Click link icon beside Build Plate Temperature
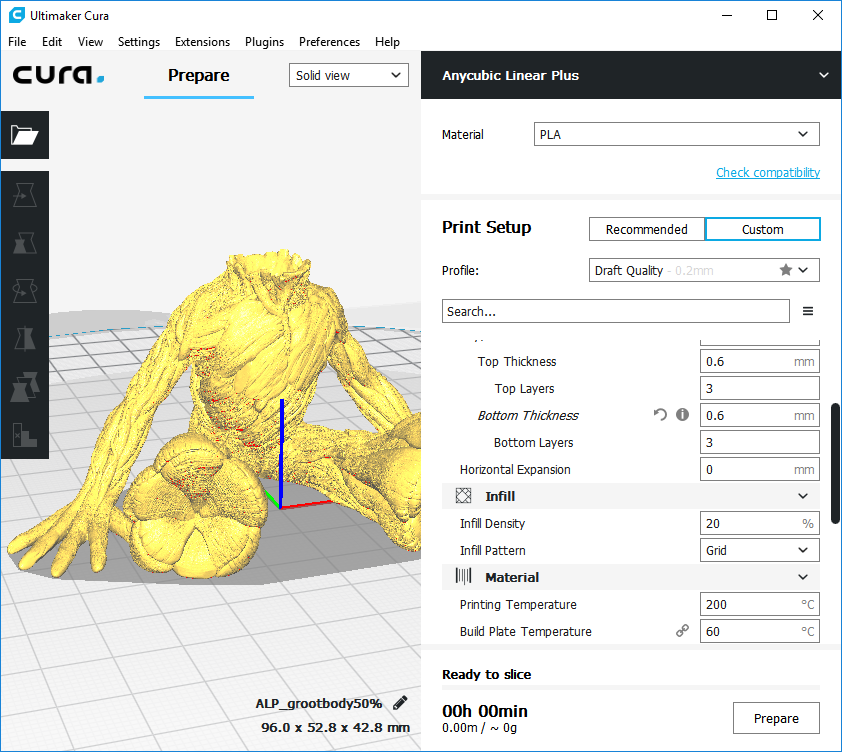The width and height of the screenshot is (842, 752). [682, 631]
